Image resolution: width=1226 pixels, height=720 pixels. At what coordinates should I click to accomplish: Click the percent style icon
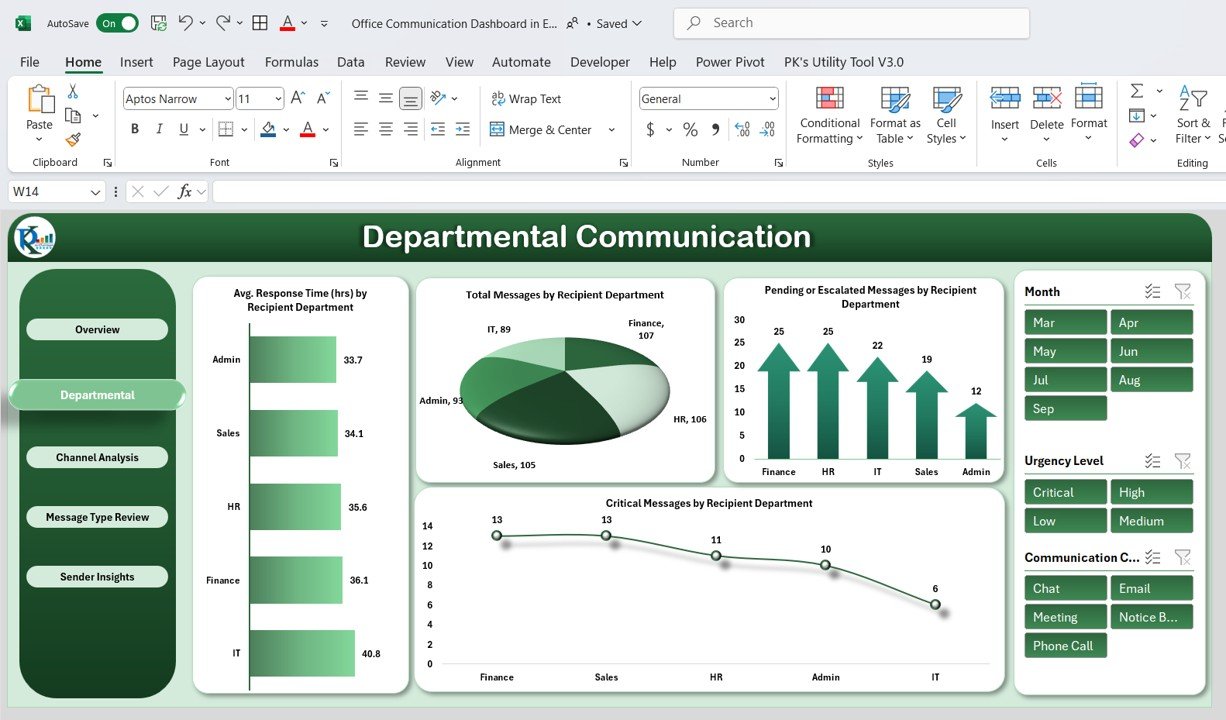690,130
